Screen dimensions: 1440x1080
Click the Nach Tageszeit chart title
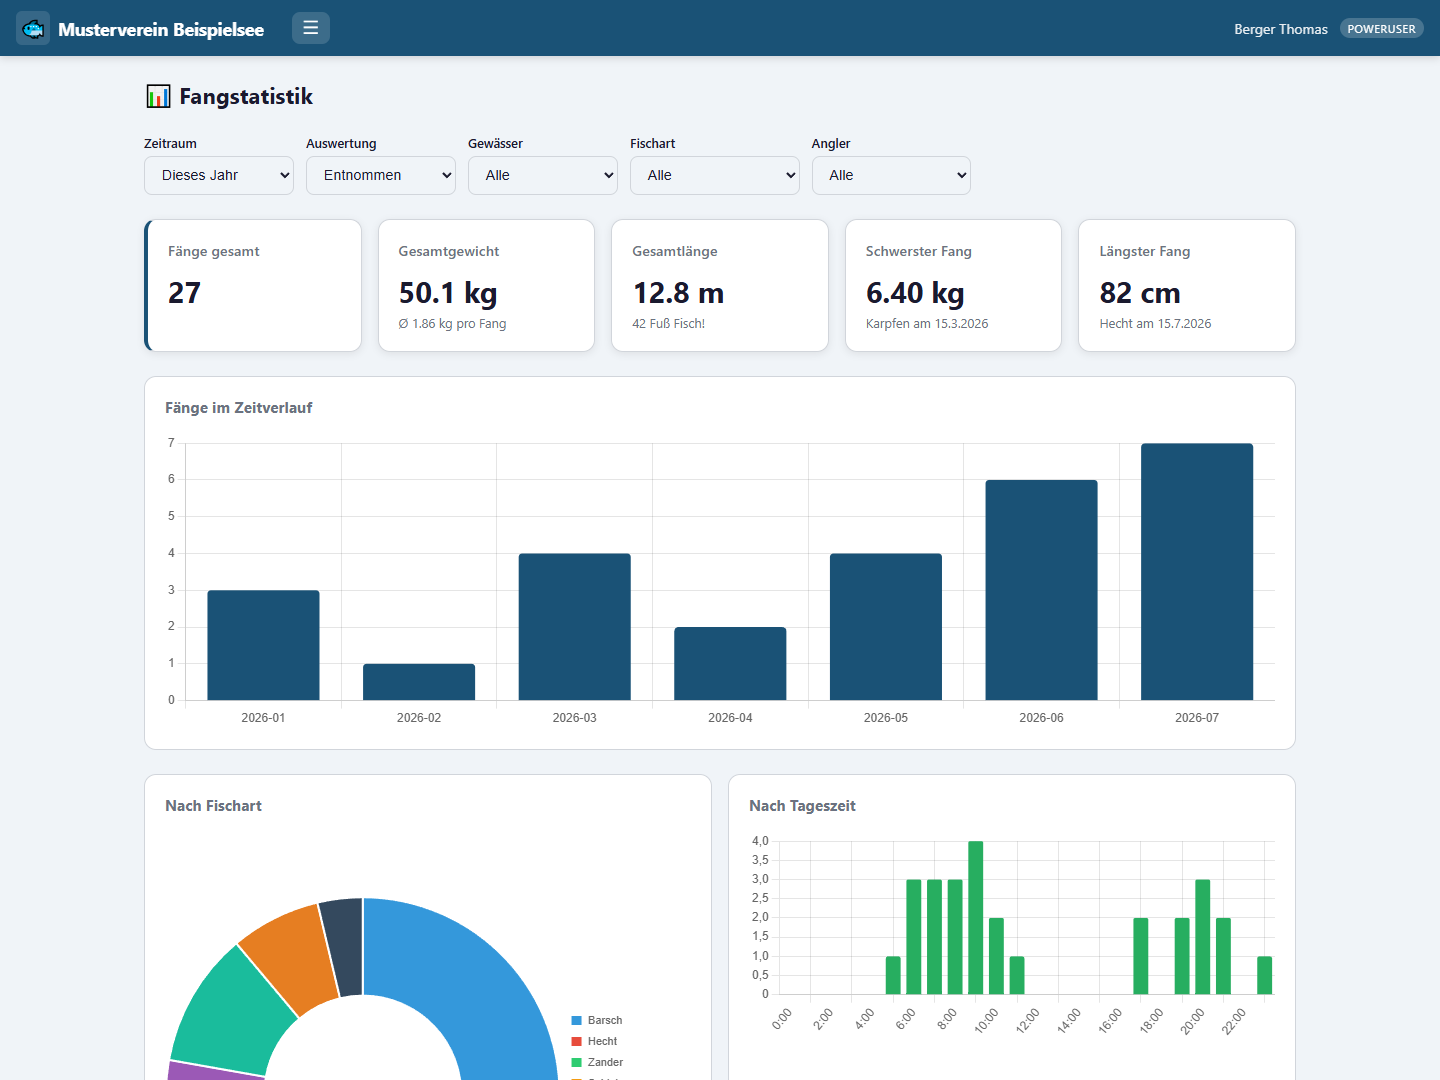point(802,806)
